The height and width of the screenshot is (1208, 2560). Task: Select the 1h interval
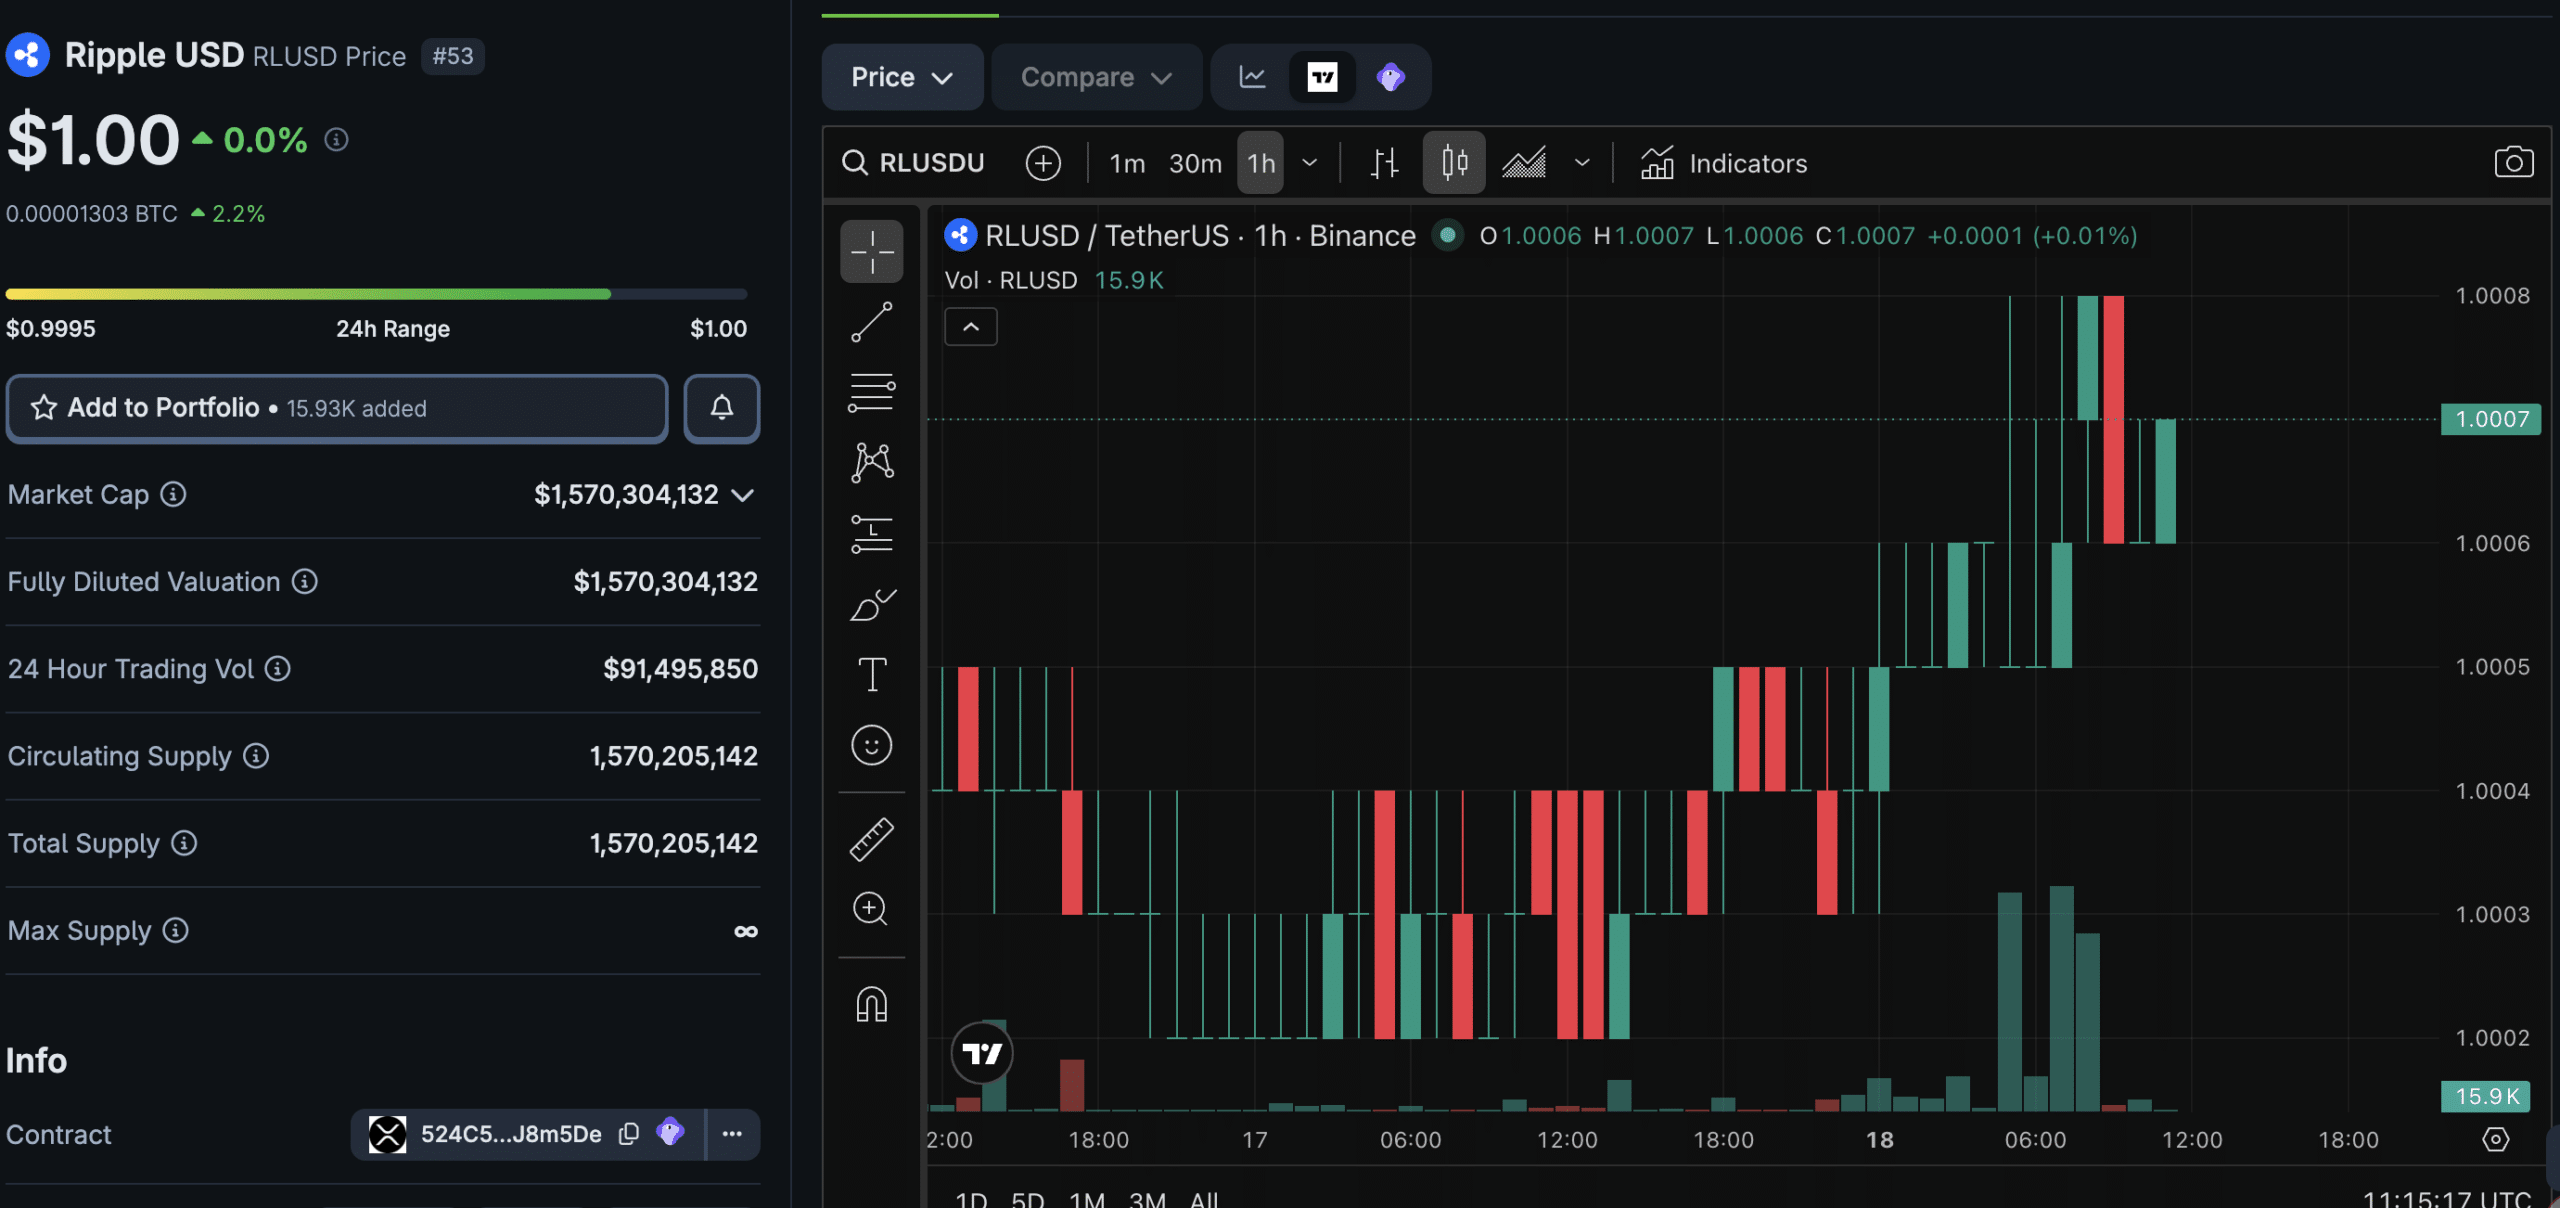click(1261, 163)
